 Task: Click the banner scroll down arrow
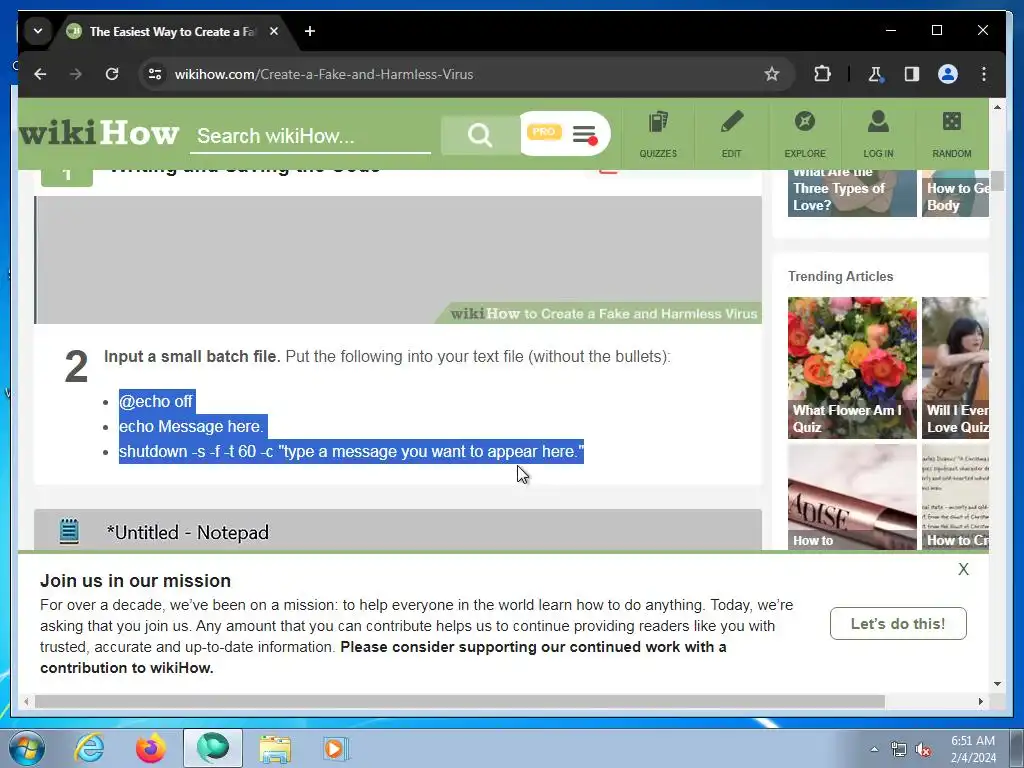997,684
